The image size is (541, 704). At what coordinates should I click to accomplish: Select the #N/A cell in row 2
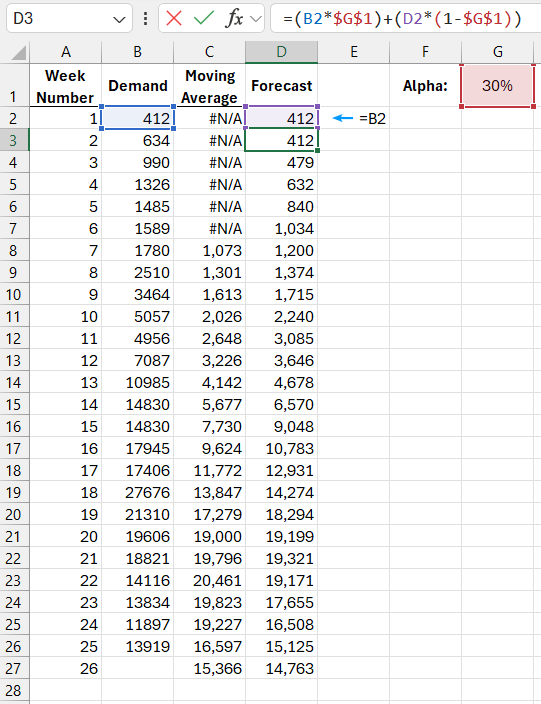coord(209,119)
